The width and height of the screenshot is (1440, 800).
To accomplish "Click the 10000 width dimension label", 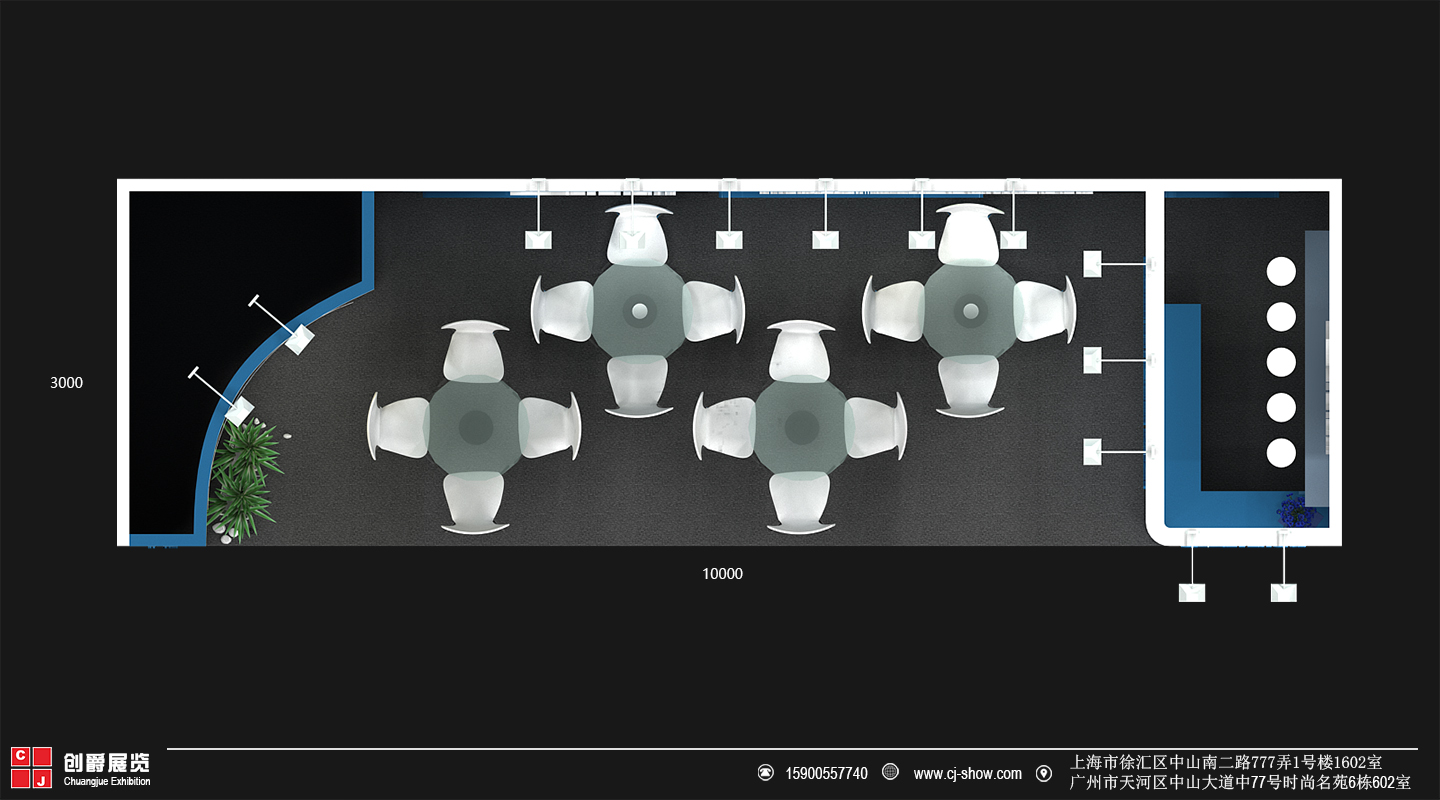I will [722, 574].
